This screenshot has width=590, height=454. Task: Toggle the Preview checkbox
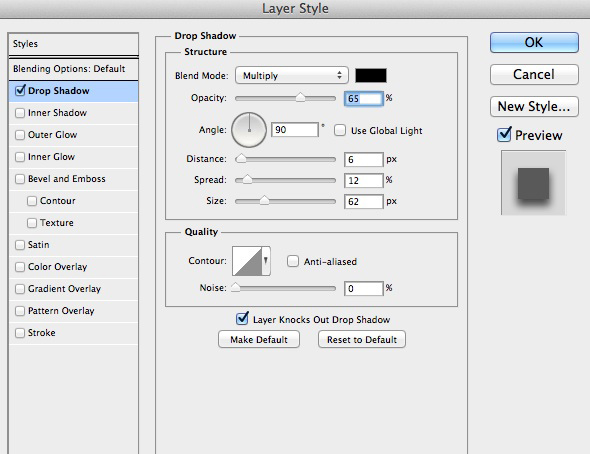[504, 134]
